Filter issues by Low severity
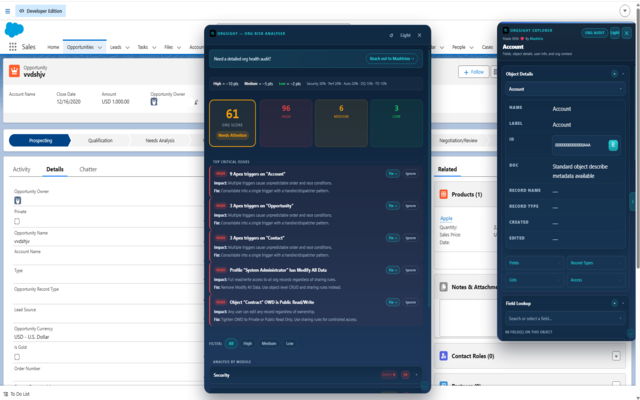The width and height of the screenshot is (640, 400). click(x=289, y=344)
